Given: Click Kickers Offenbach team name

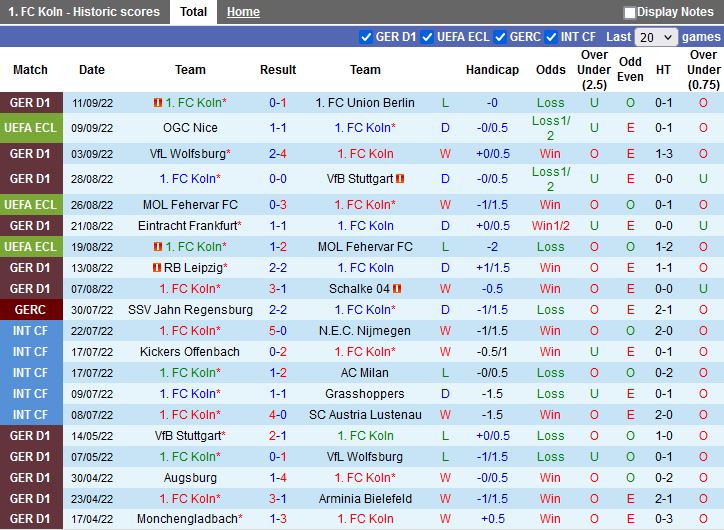Looking at the screenshot, I should tap(190, 352).
